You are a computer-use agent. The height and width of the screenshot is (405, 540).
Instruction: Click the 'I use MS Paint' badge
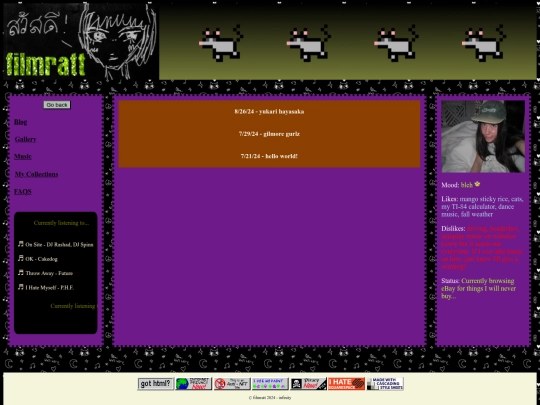pos(270,384)
